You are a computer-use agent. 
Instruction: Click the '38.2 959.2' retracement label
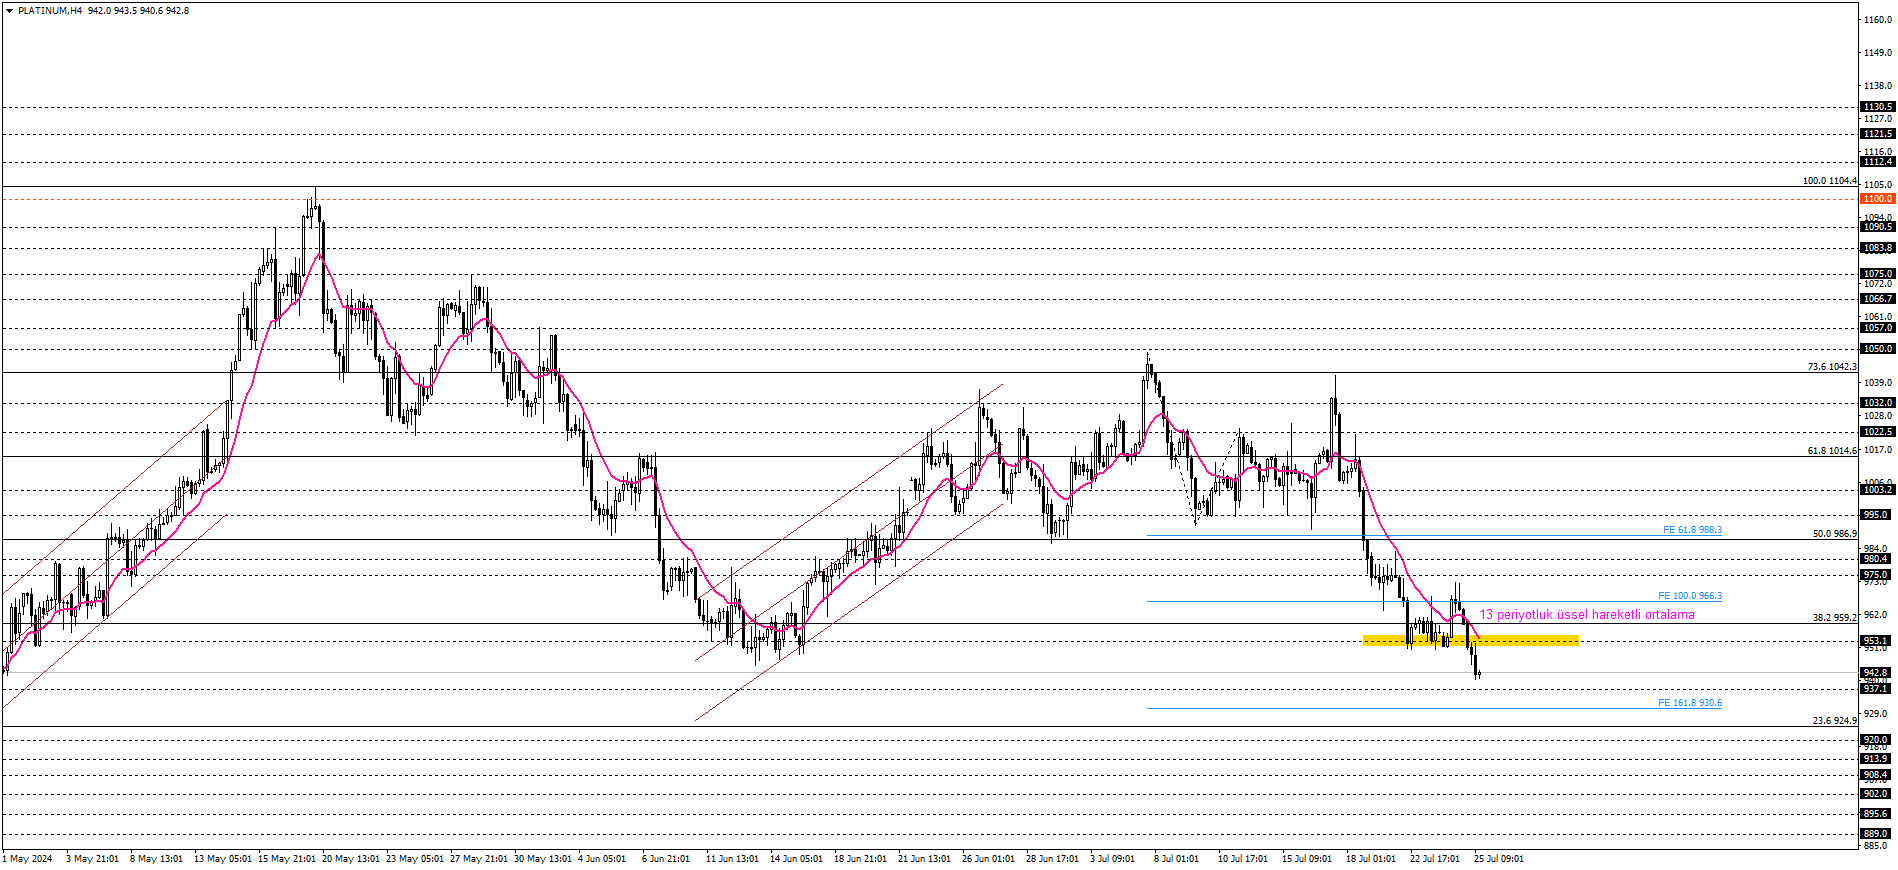pyautogui.click(x=1834, y=618)
